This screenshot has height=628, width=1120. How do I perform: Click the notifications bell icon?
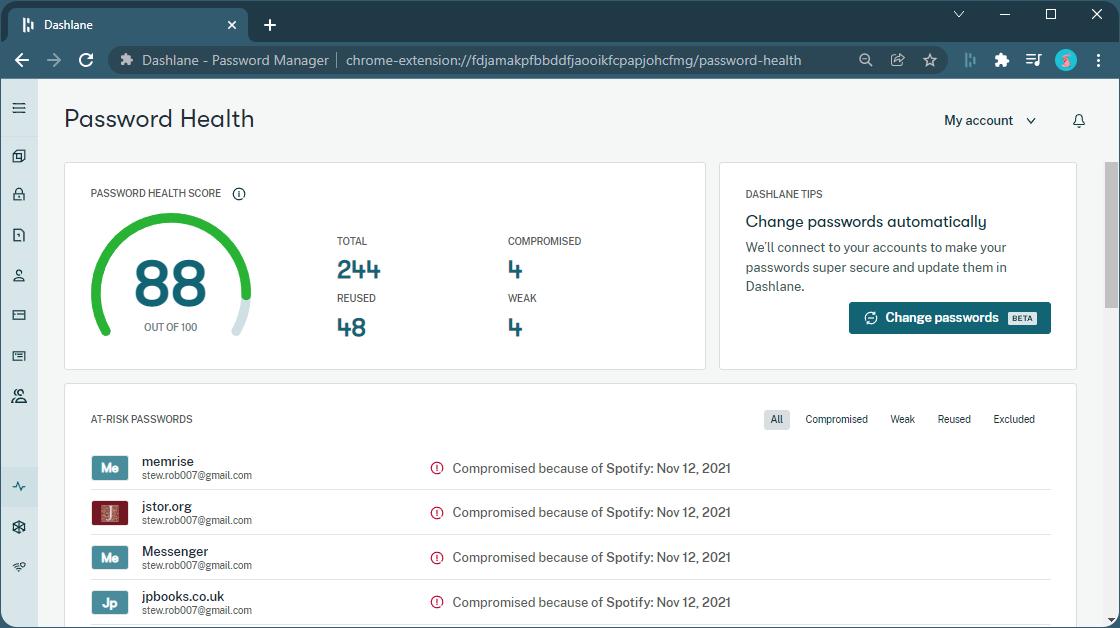1079,121
